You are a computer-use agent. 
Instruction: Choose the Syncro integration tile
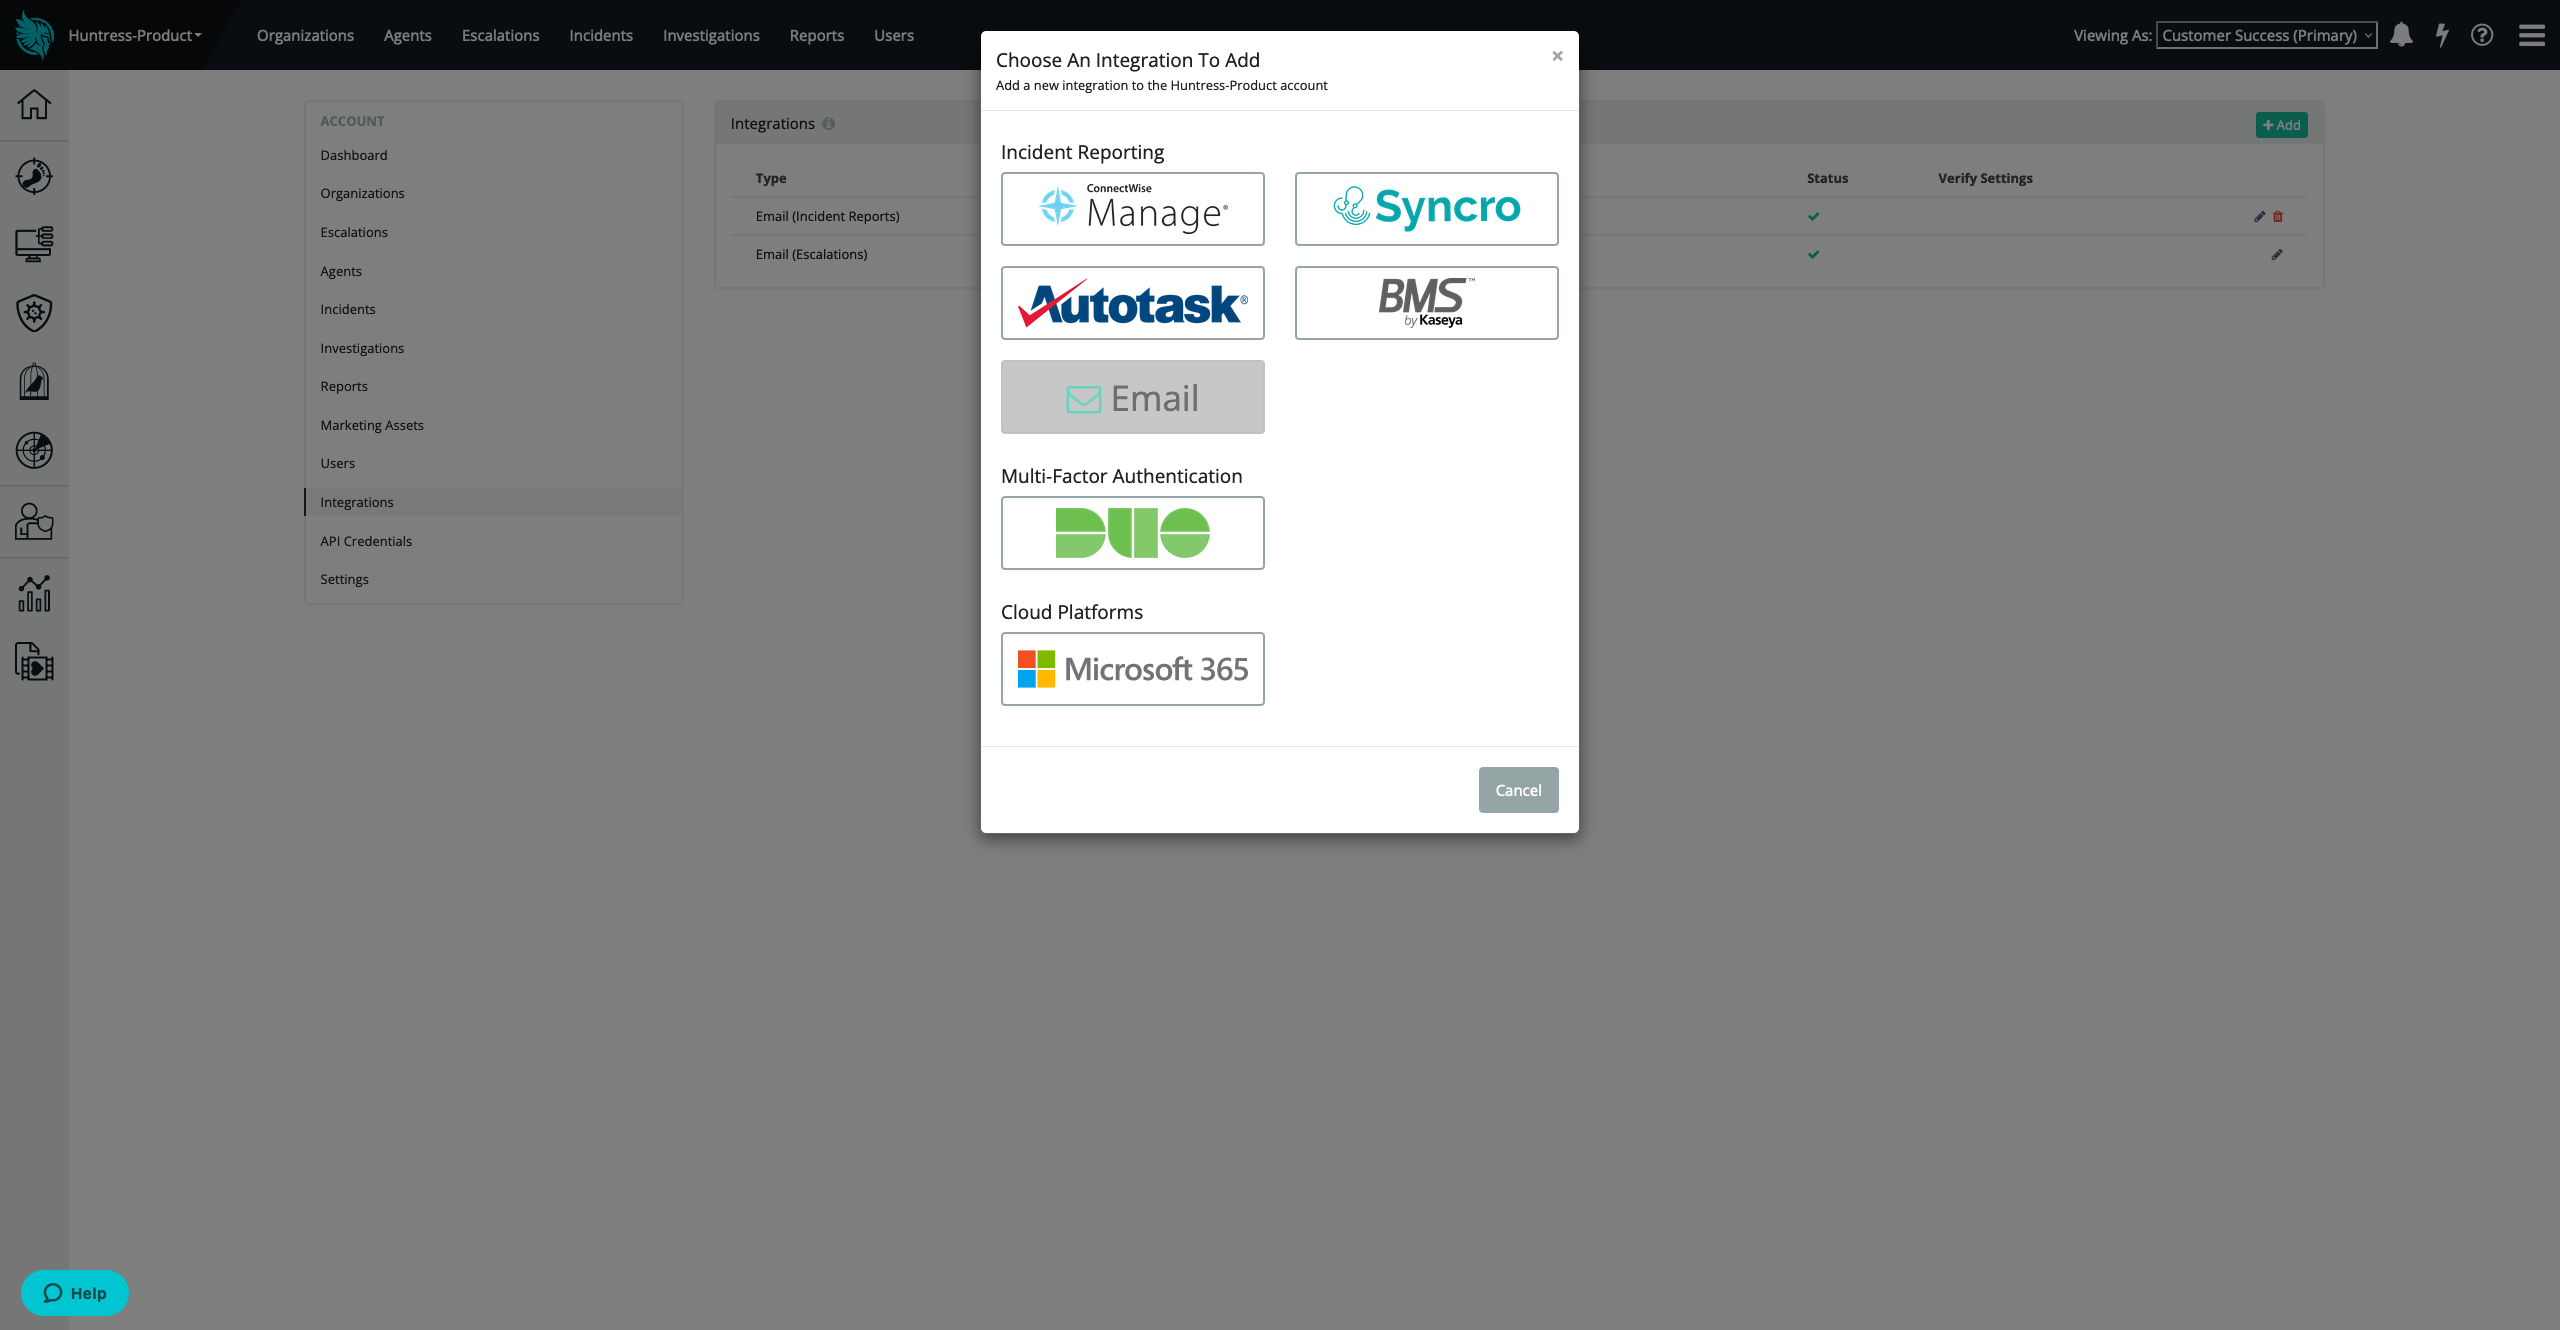[x=1426, y=209]
